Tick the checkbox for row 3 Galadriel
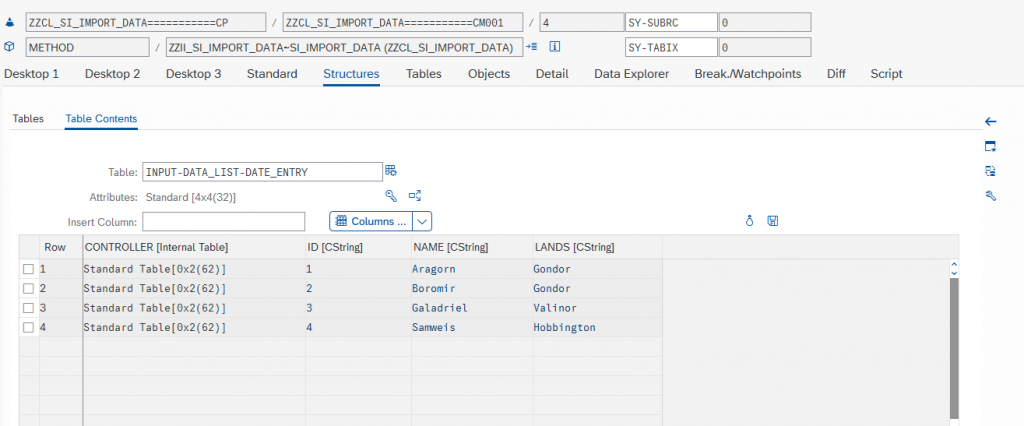The height and width of the screenshot is (426, 1024). (28, 308)
